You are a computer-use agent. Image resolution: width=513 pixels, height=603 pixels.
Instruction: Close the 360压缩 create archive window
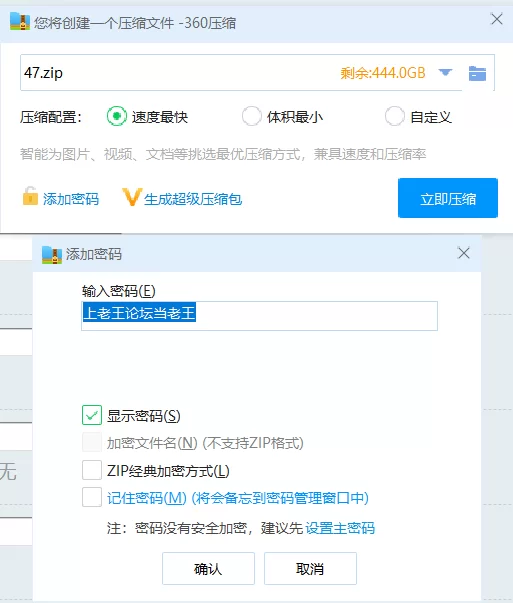point(496,19)
